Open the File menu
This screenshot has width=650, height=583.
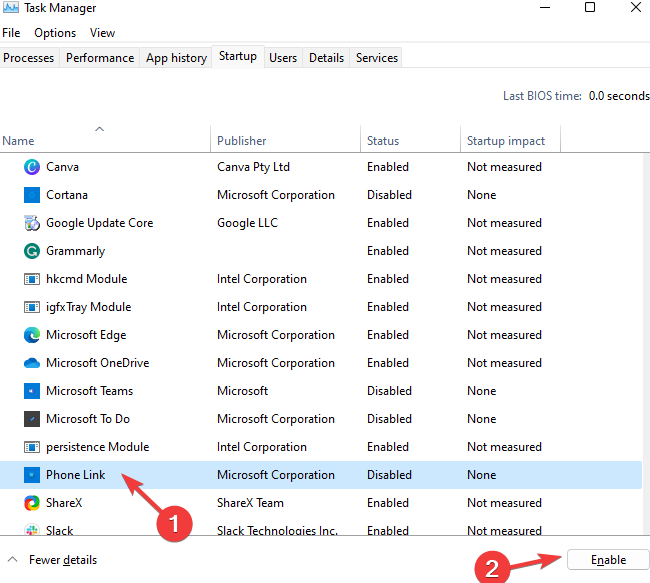pyautogui.click(x=11, y=33)
